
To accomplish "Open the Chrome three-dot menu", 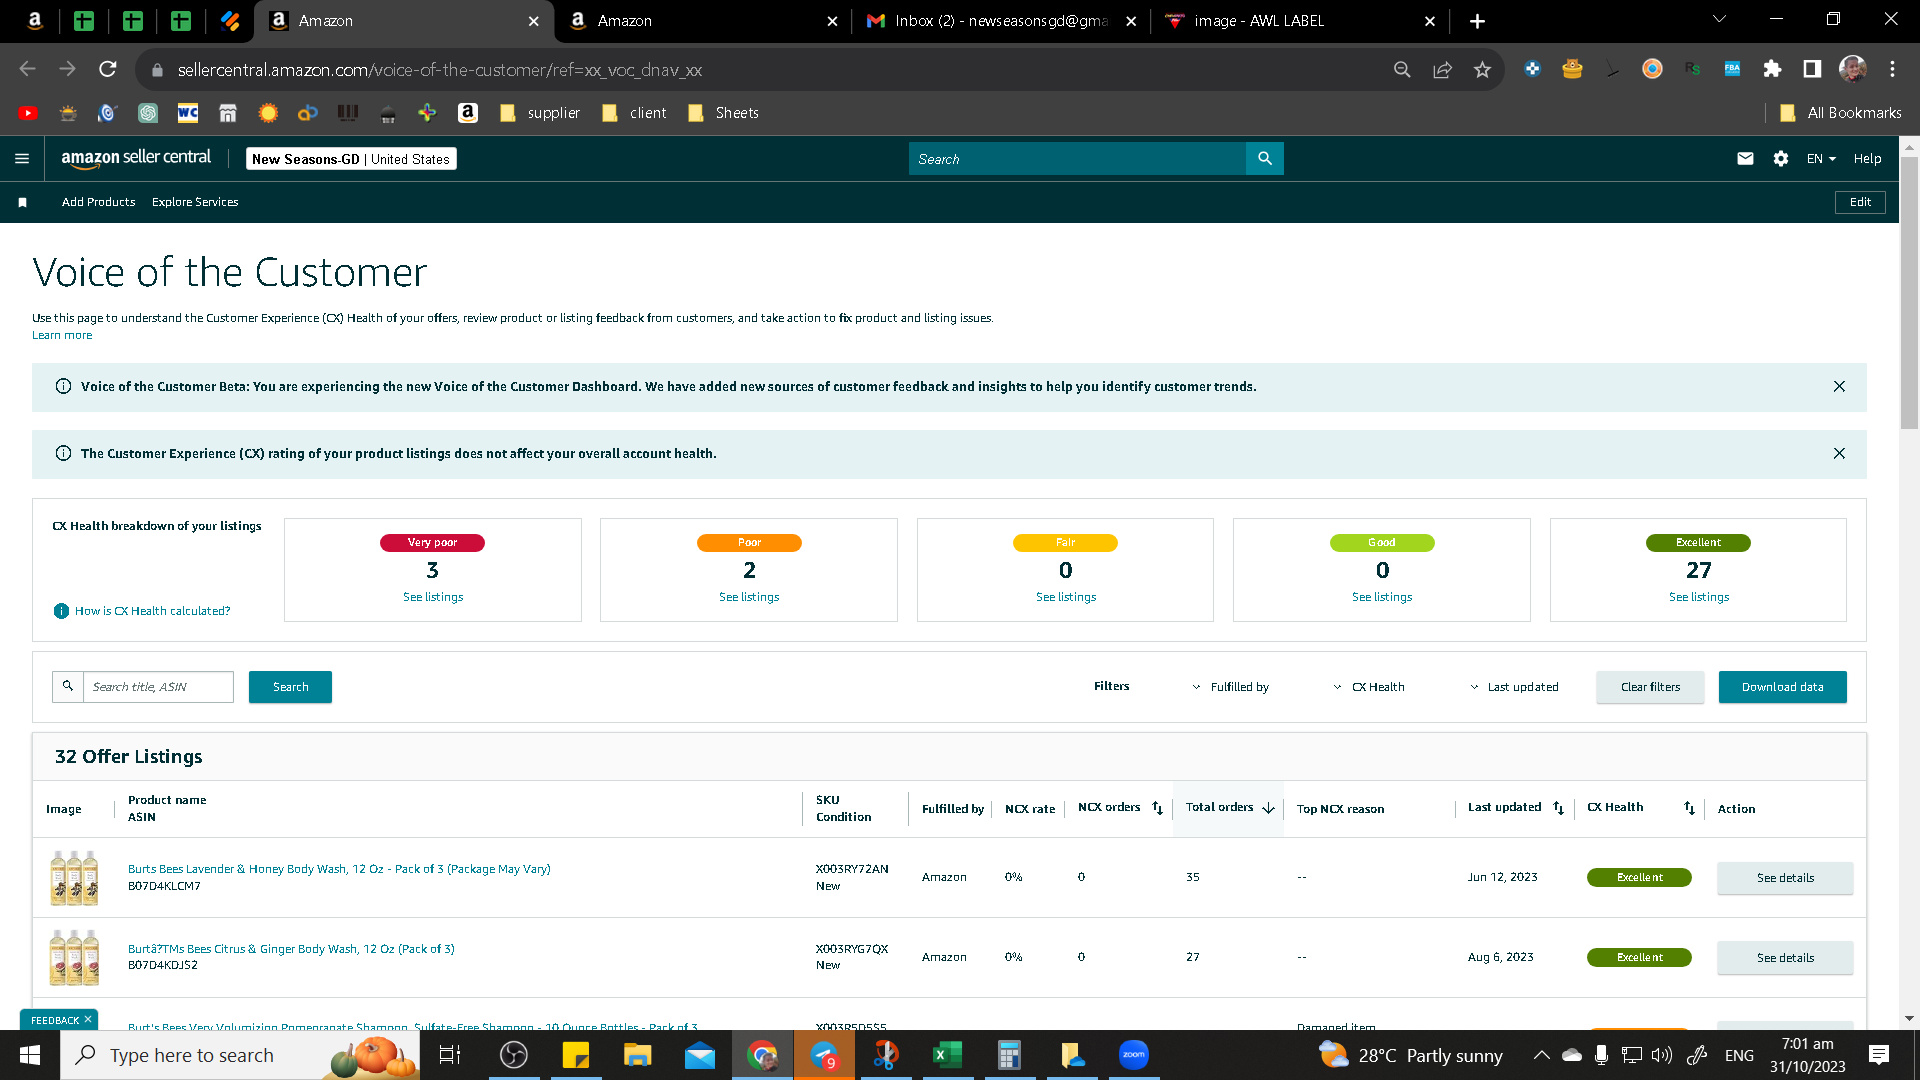I will pos(1892,69).
